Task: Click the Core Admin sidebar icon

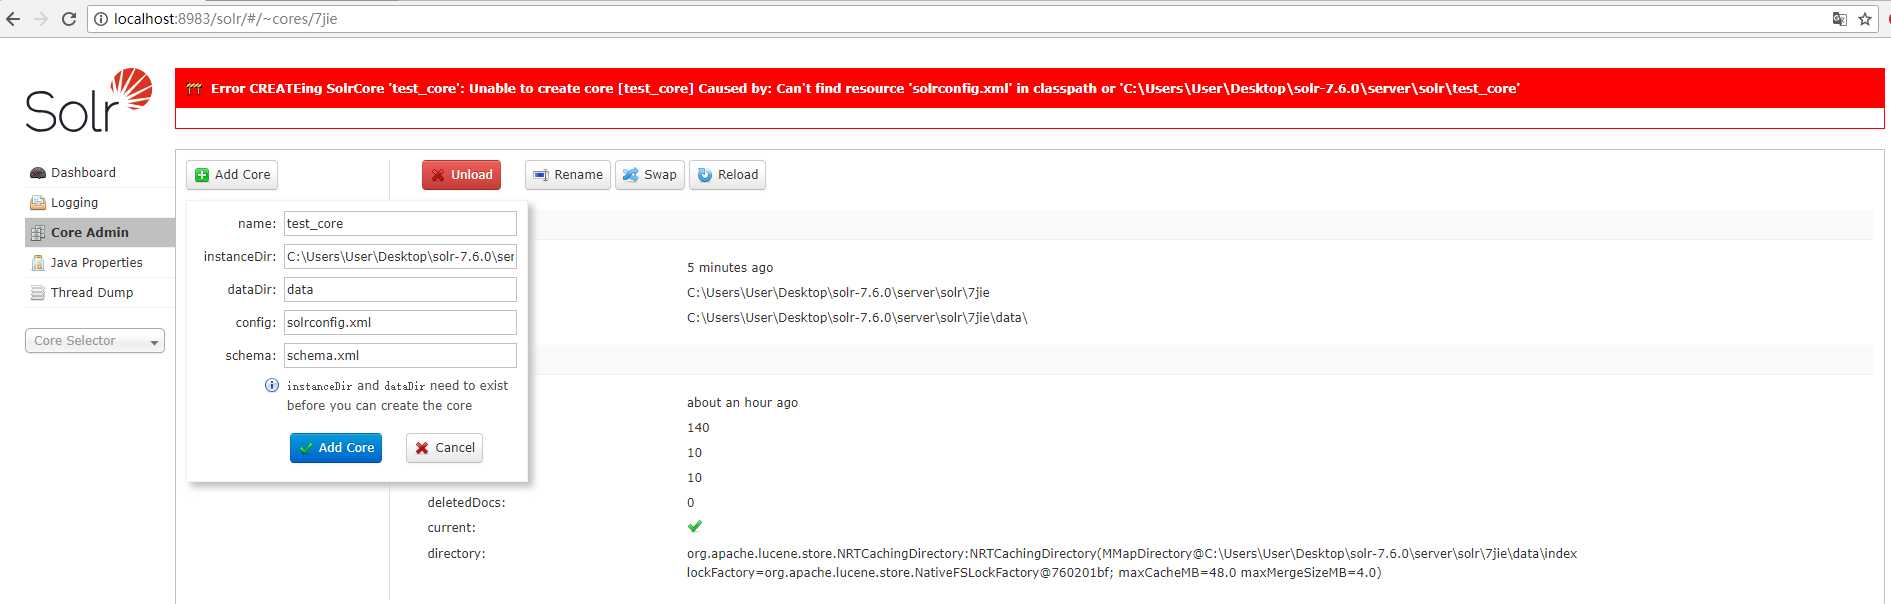Action: click(38, 233)
